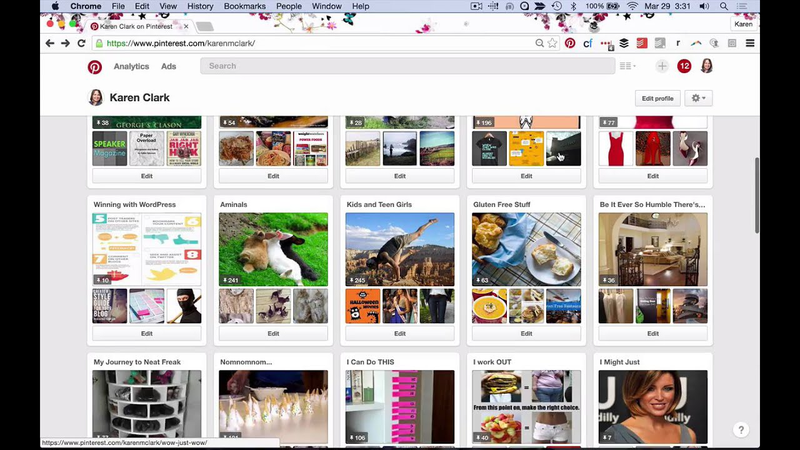Open the notifications badge showing 12

[x=684, y=66]
